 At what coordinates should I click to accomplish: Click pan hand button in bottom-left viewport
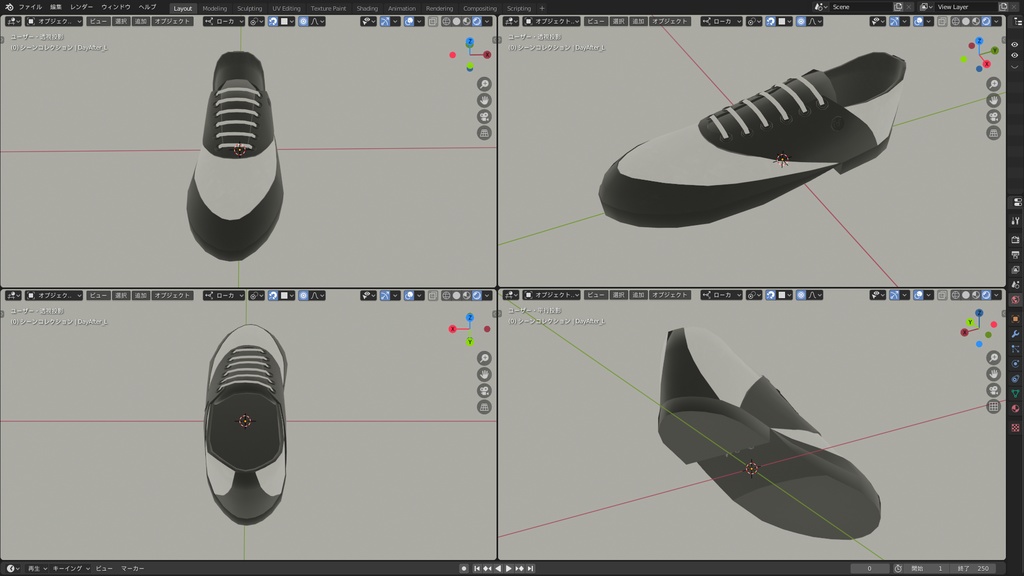pyautogui.click(x=484, y=374)
